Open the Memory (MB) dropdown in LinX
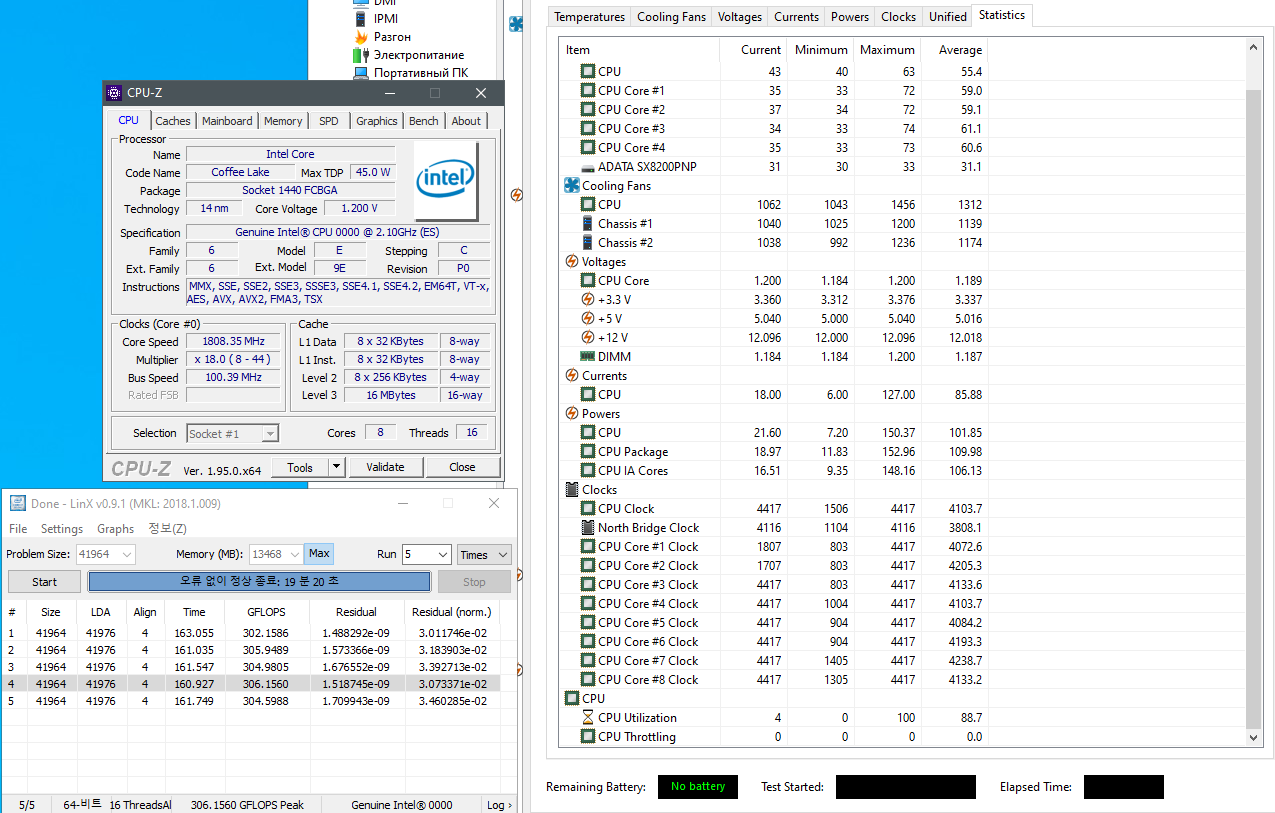1275x813 pixels. (294, 554)
